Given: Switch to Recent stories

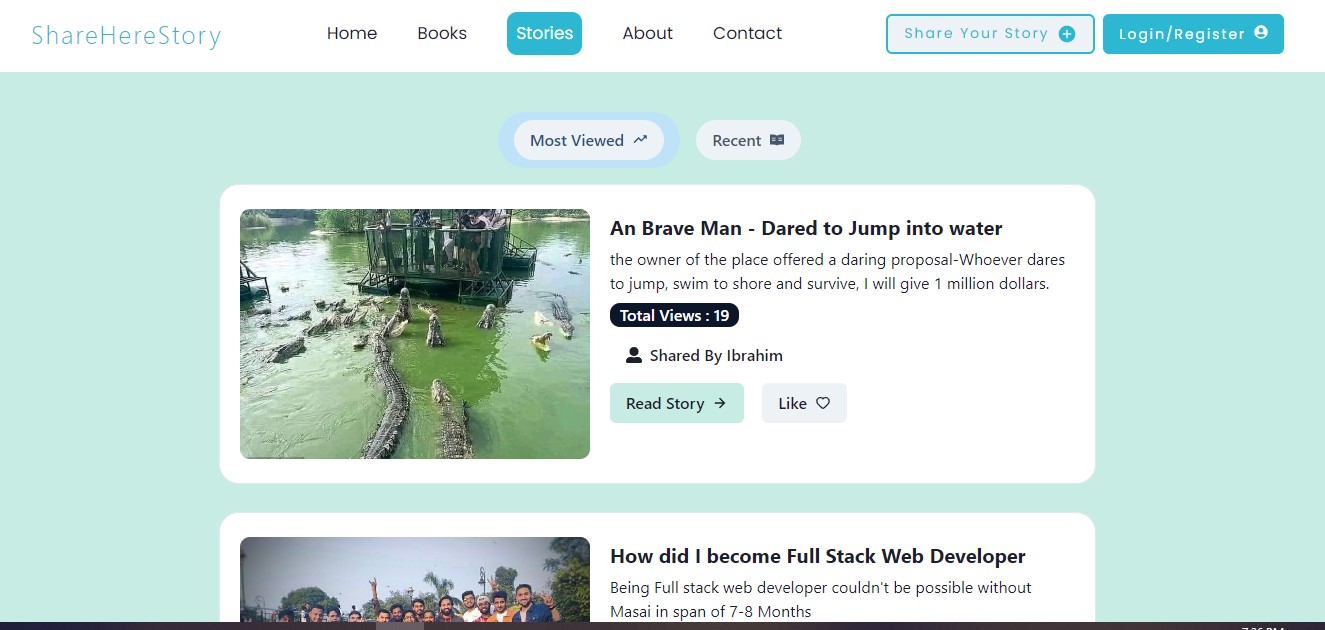Looking at the screenshot, I should click(748, 140).
